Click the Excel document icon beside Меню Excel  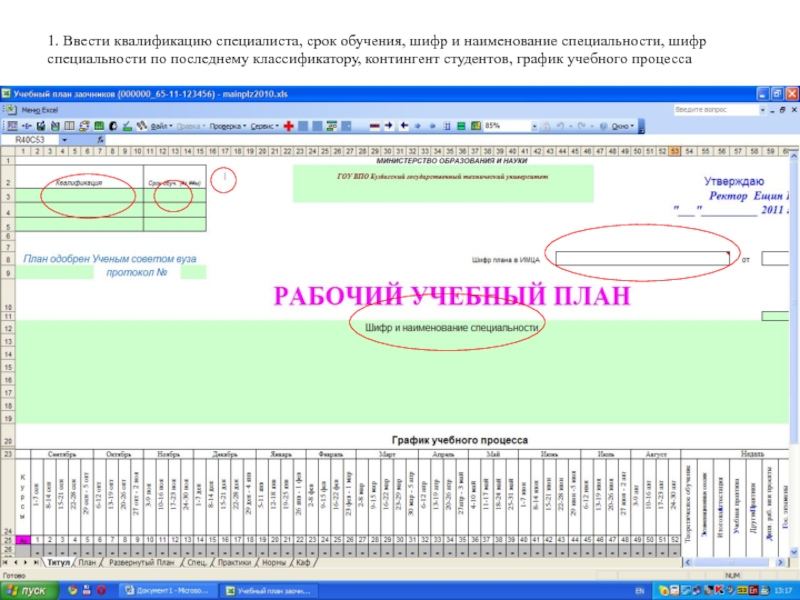[x=10, y=110]
